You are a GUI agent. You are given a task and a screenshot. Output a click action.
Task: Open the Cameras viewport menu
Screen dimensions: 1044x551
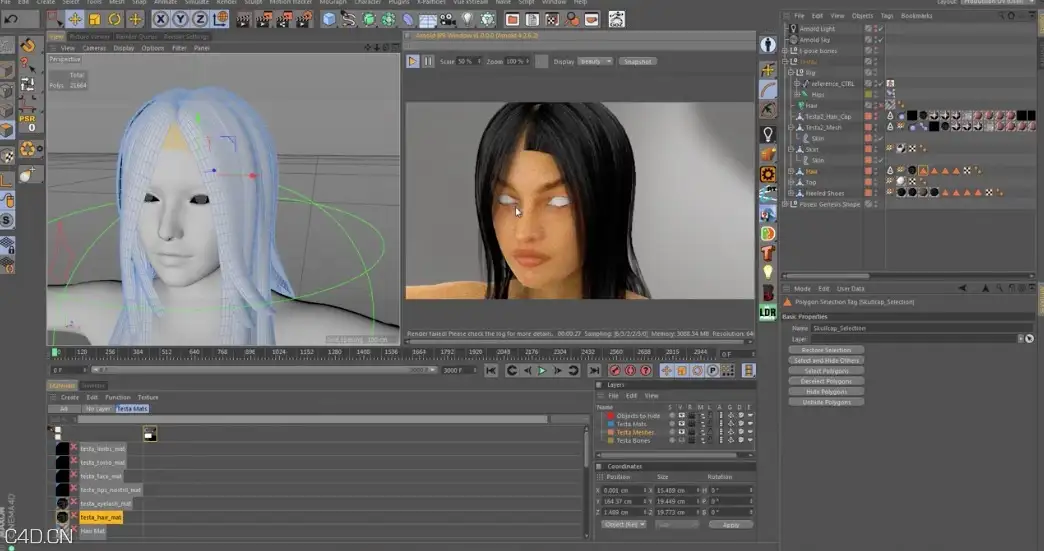coord(94,48)
